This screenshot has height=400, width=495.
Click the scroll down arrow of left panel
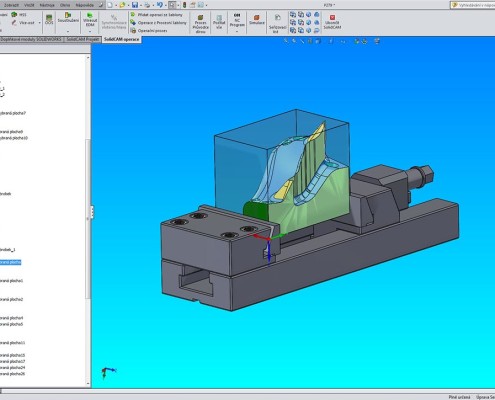(88, 384)
